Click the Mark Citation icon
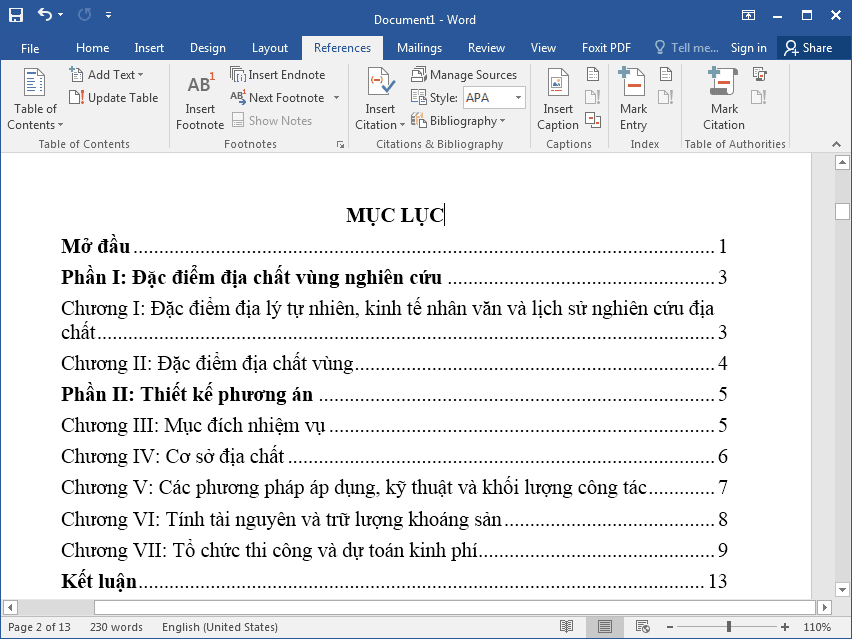 (723, 98)
